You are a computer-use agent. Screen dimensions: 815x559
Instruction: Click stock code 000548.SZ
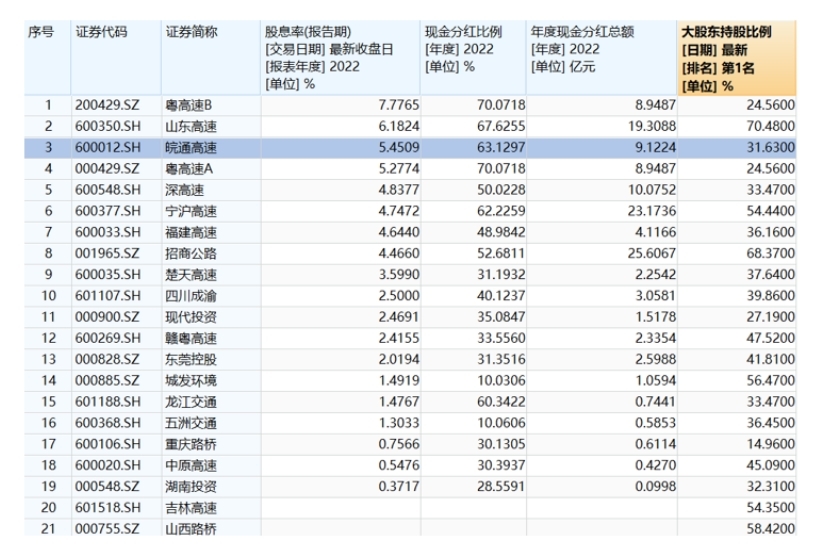(108, 486)
